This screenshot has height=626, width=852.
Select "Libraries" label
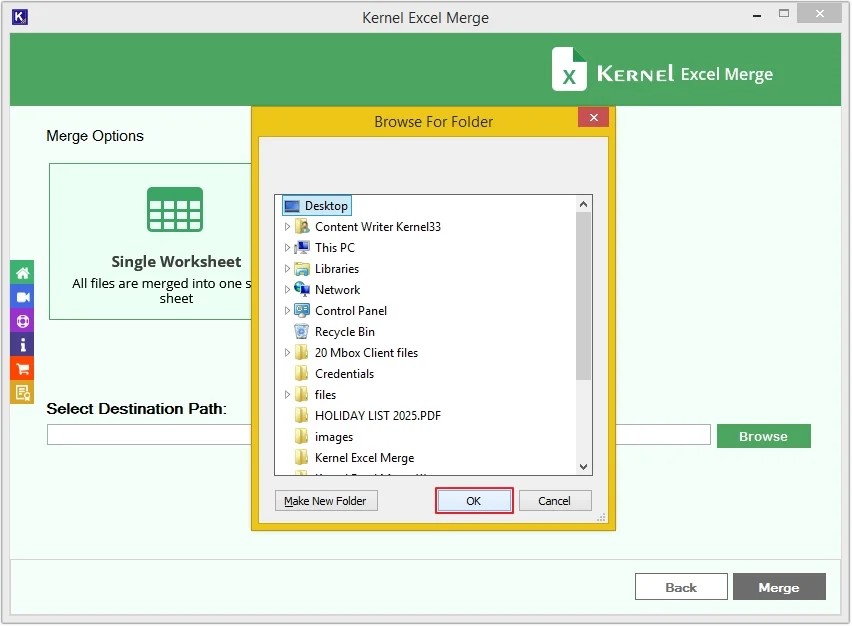337,268
